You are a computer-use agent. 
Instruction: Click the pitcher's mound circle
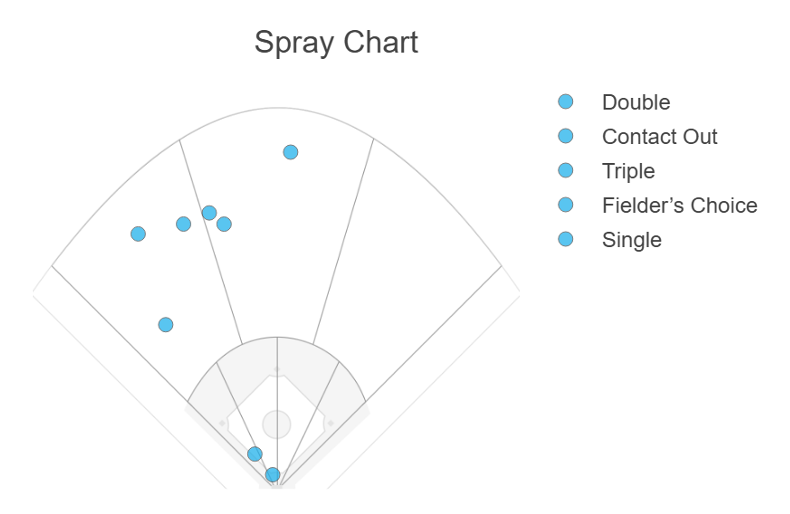point(277,424)
